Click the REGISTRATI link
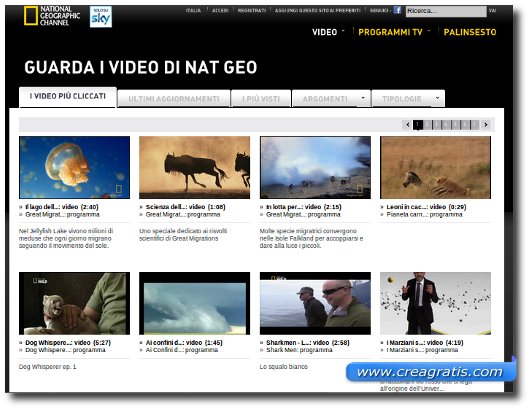Viewport: 530px width, 410px height. pyautogui.click(x=252, y=10)
